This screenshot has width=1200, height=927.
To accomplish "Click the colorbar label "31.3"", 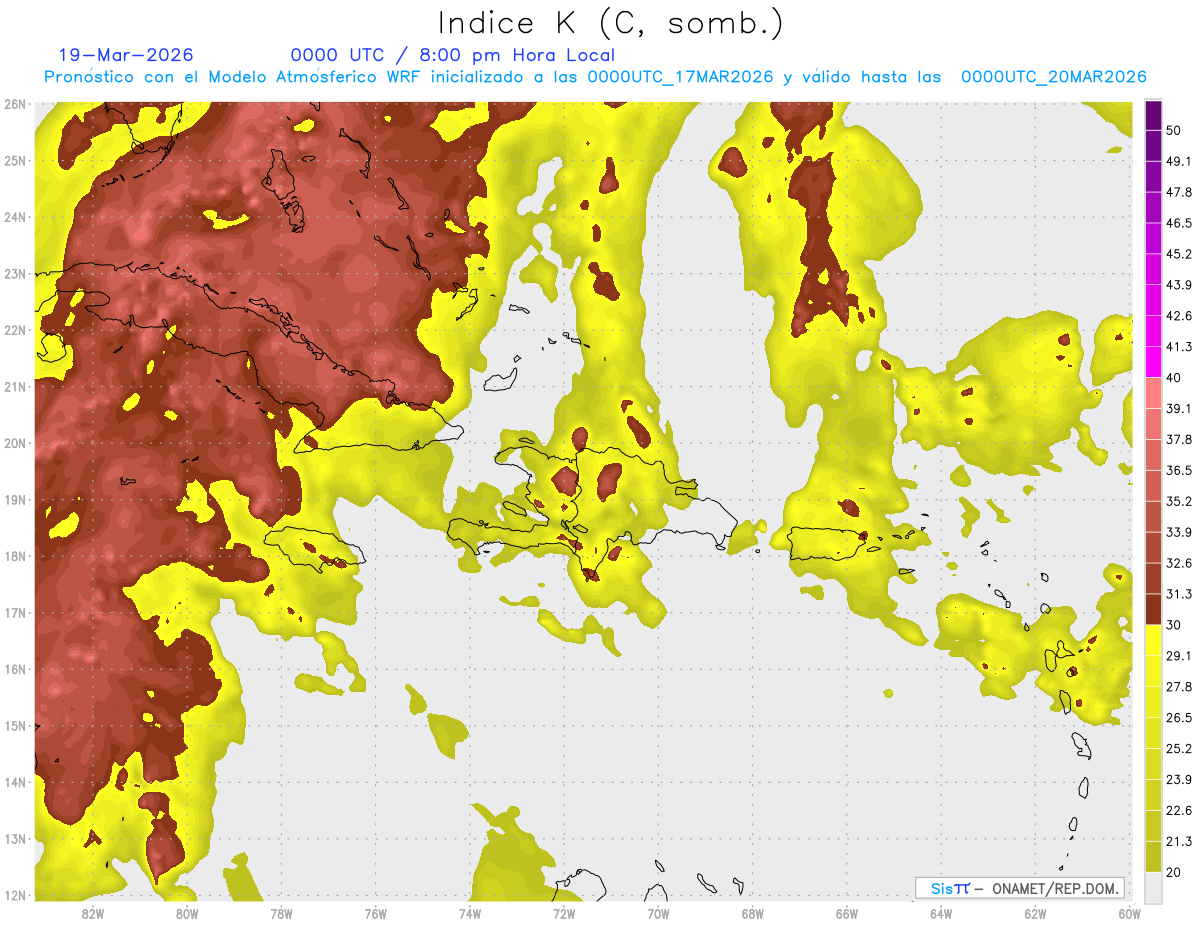I will [1179, 594].
